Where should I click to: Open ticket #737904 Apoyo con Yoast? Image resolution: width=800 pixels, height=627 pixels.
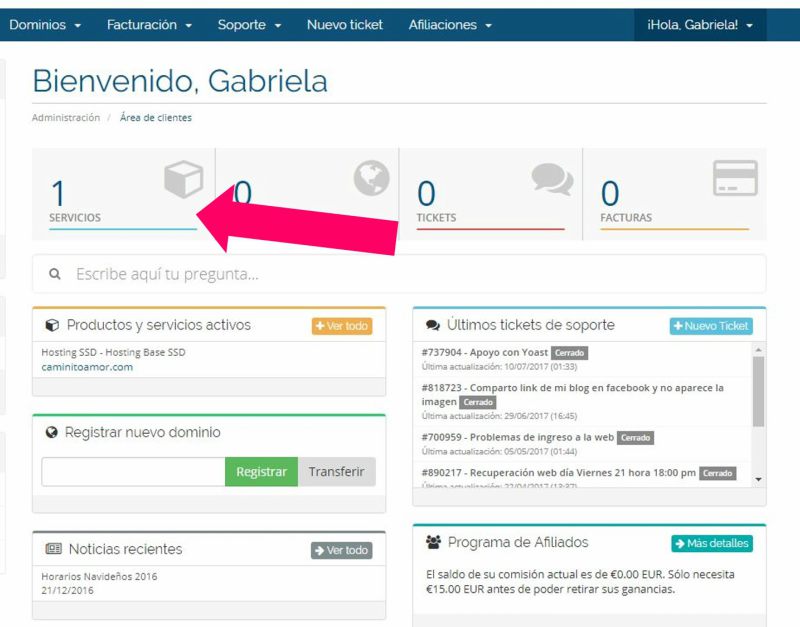[x=485, y=353]
